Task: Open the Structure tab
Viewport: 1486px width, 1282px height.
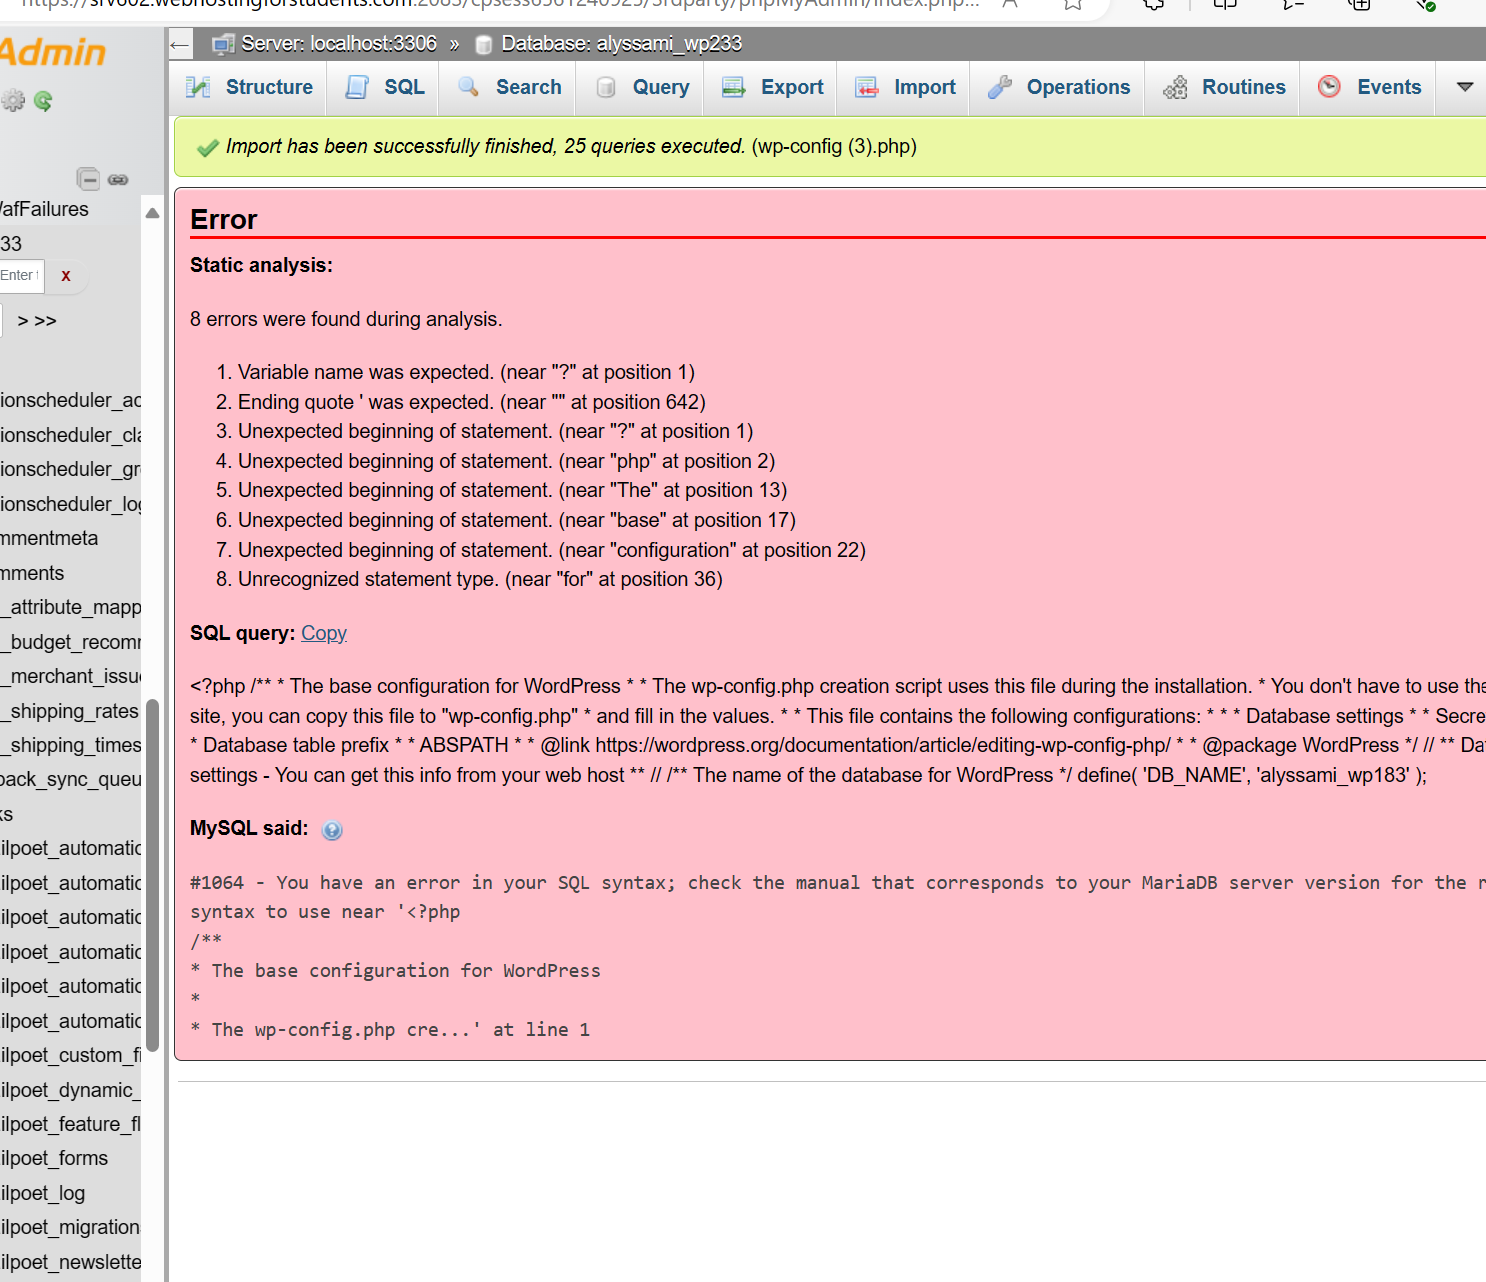Action: pyautogui.click(x=250, y=87)
